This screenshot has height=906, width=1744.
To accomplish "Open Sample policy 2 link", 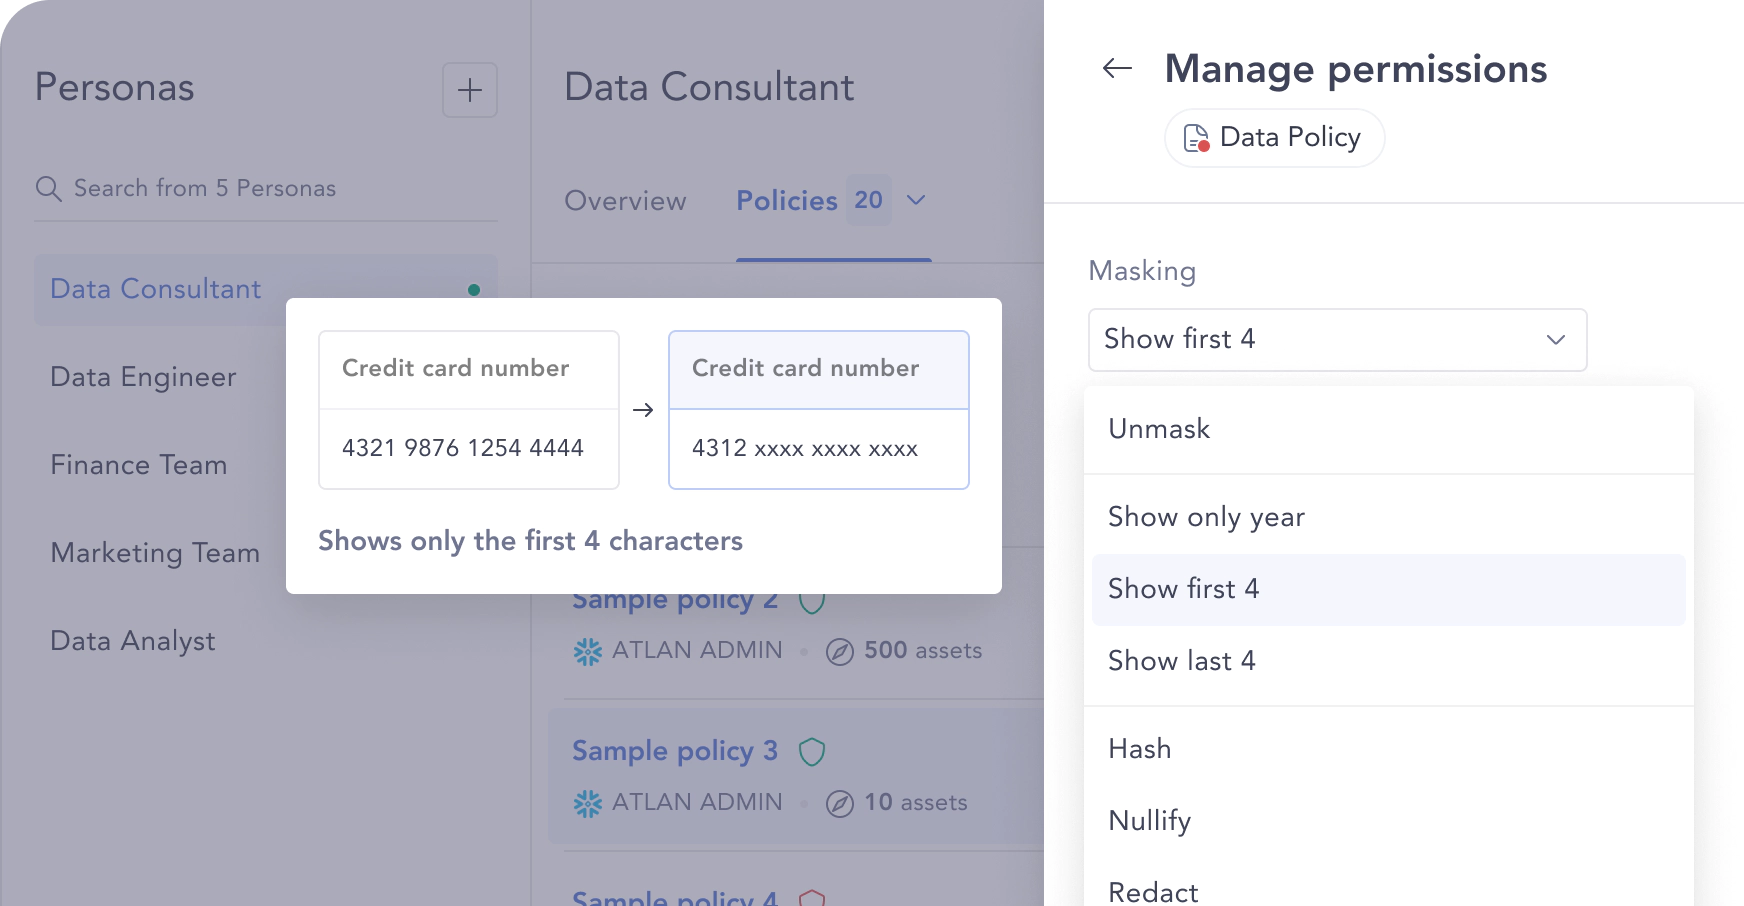I will point(675,602).
